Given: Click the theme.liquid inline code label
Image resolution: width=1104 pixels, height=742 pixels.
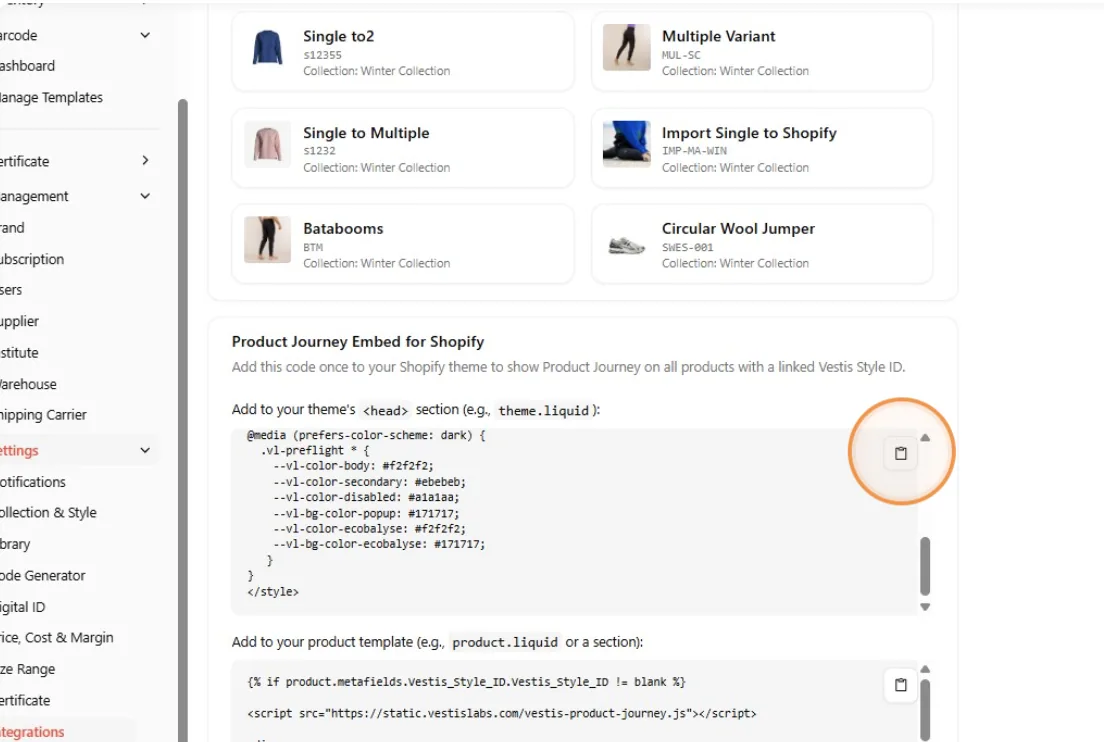Looking at the screenshot, I should click(544, 410).
